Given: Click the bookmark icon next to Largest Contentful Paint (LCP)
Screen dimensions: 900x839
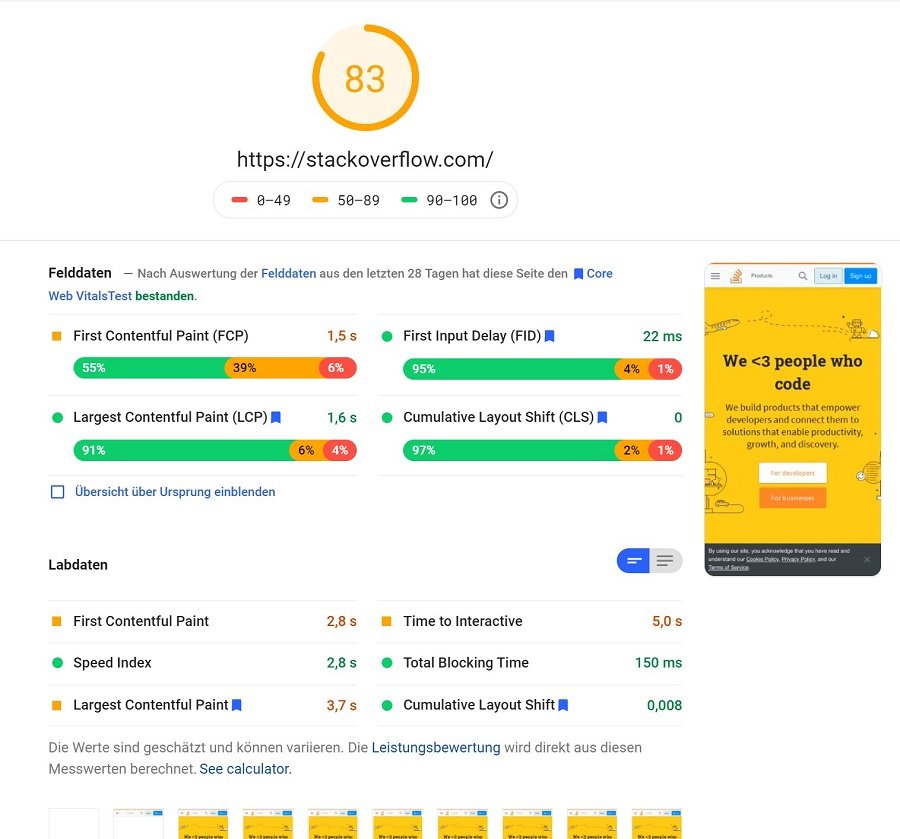Looking at the screenshot, I should pos(276,417).
